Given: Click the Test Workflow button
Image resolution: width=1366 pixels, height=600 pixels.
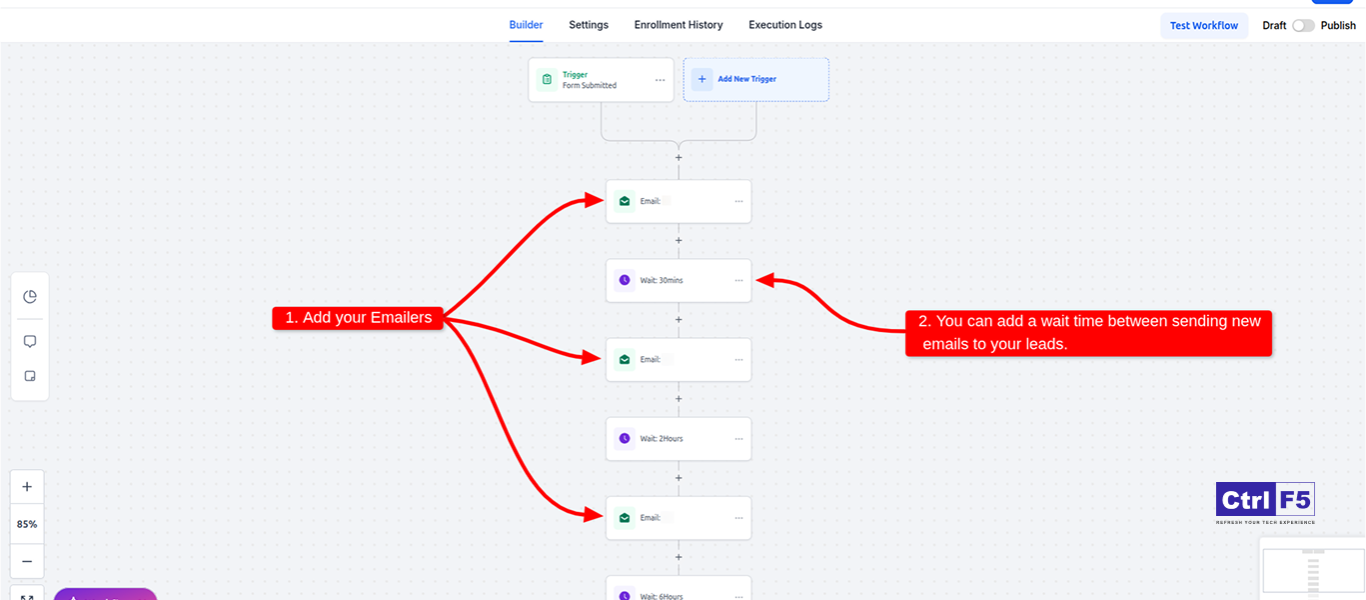Looking at the screenshot, I should tap(1204, 25).
